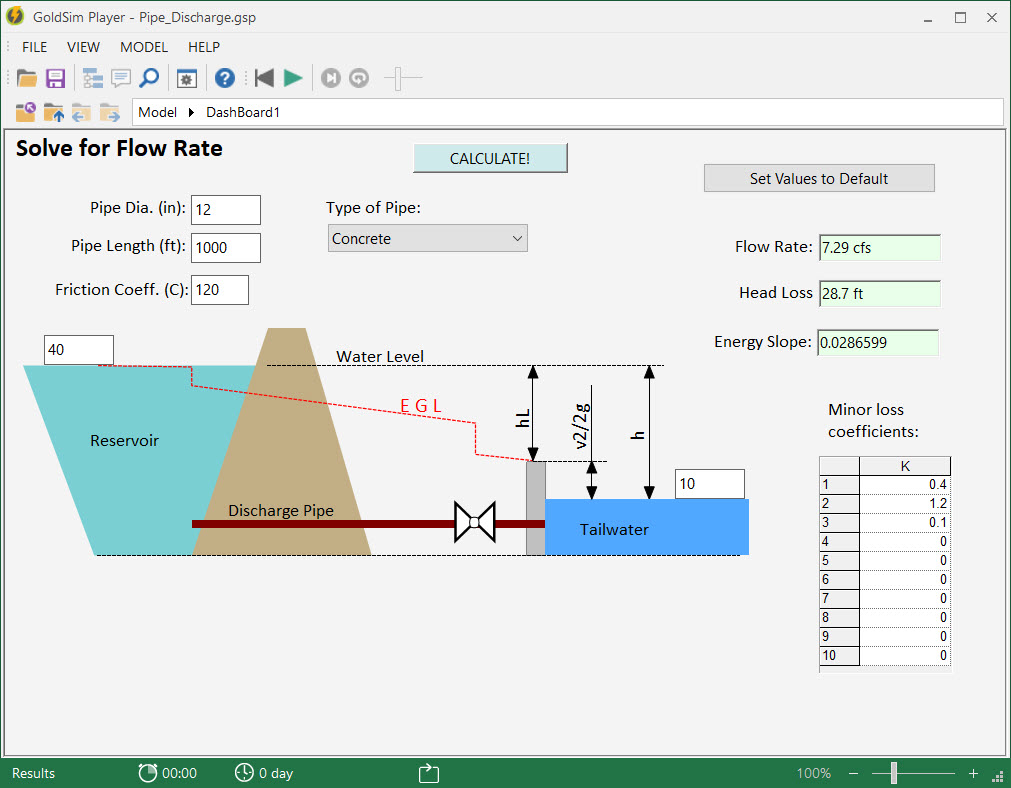1011x788 pixels.
Task: Click the Flow Rate result box
Action: coord(879,248)
